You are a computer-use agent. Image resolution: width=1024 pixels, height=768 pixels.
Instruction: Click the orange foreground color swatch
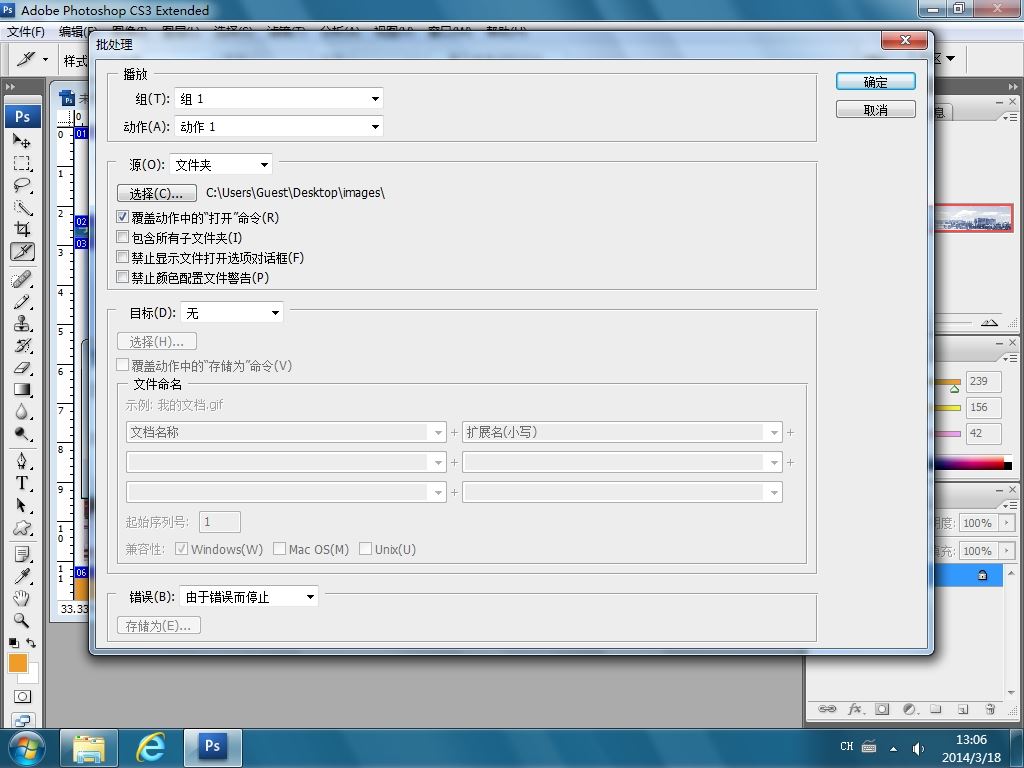point(18,663)
